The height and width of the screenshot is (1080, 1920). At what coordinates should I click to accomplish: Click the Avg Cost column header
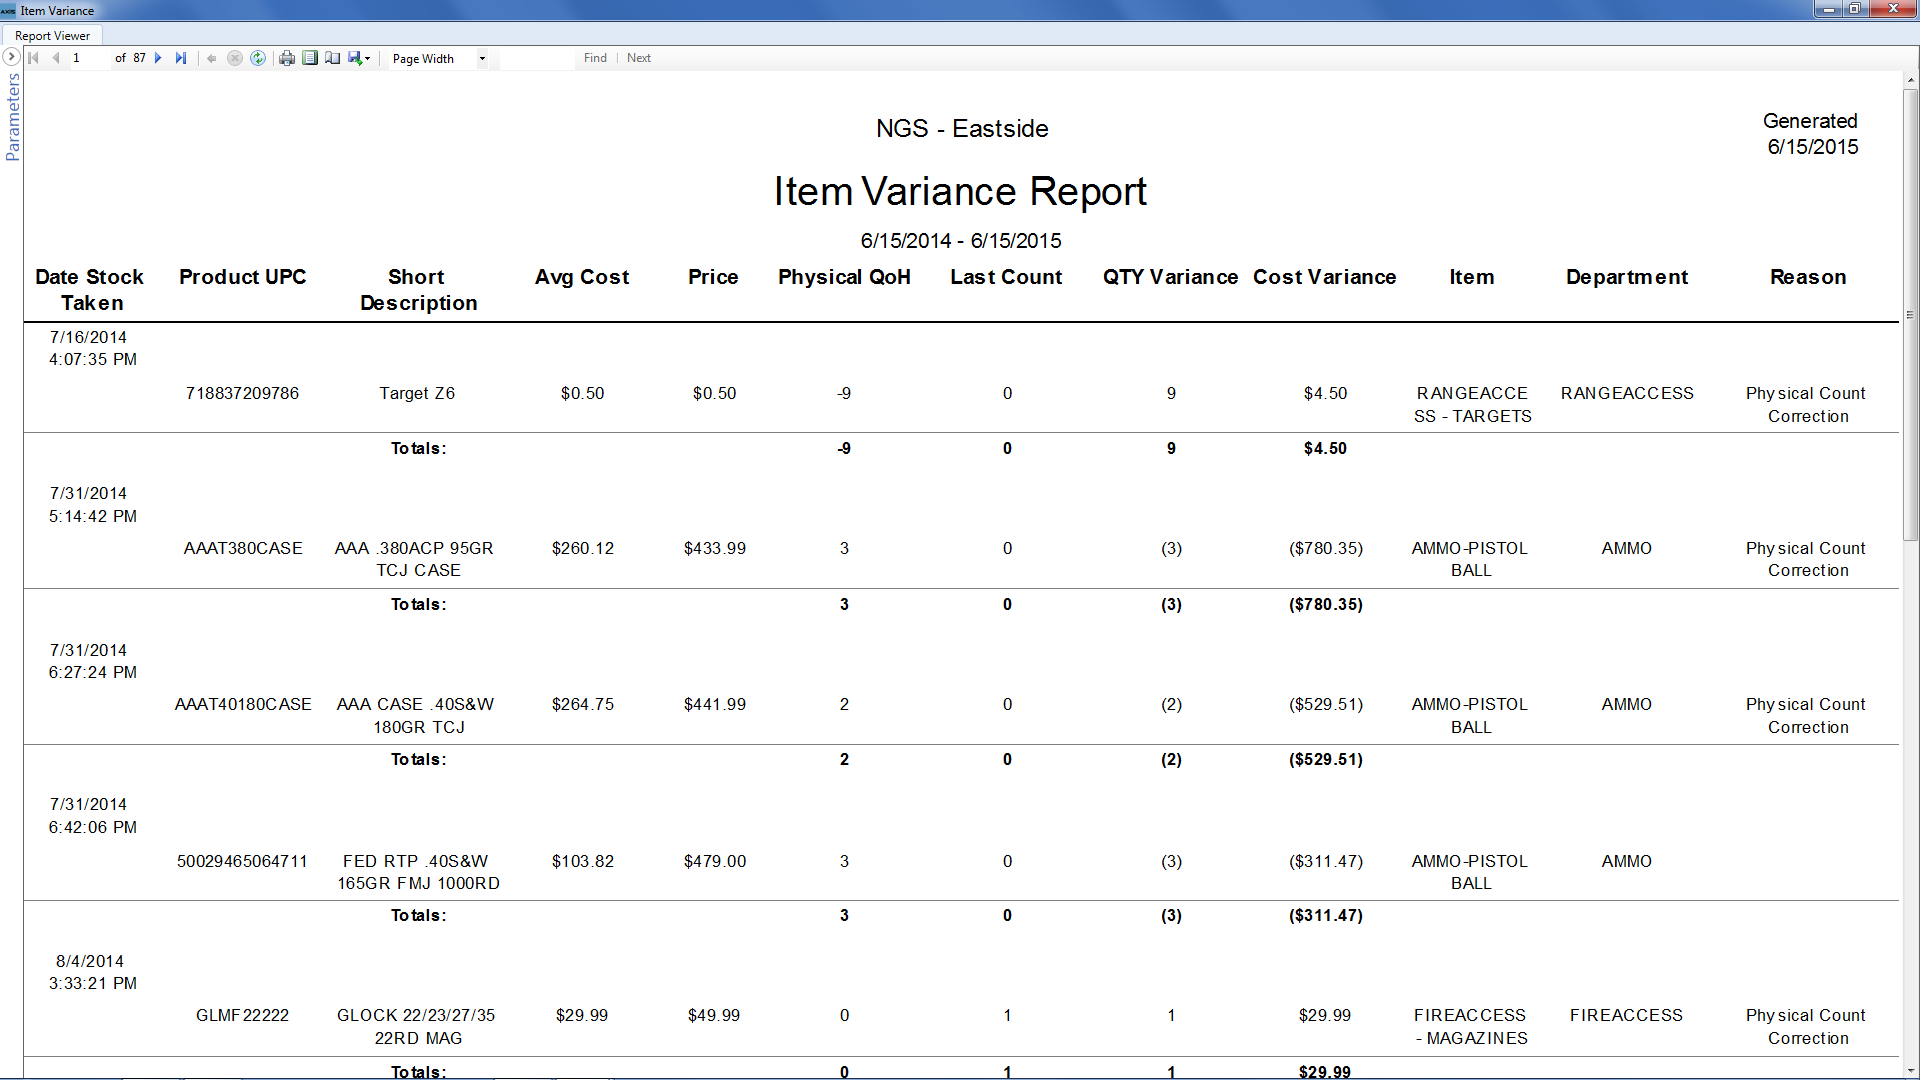pos(582,277)
